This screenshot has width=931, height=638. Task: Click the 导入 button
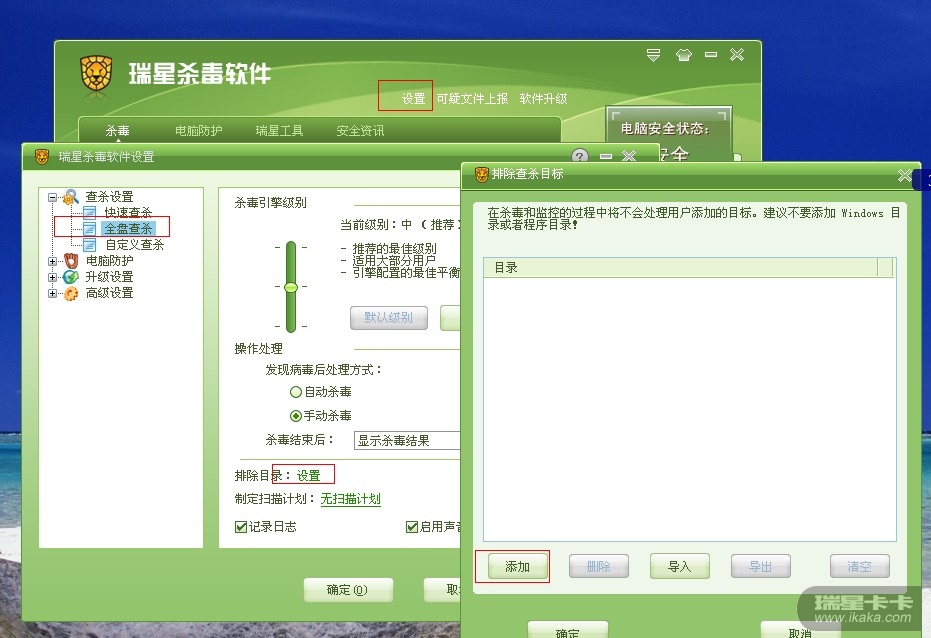click(x=679, y=567)
